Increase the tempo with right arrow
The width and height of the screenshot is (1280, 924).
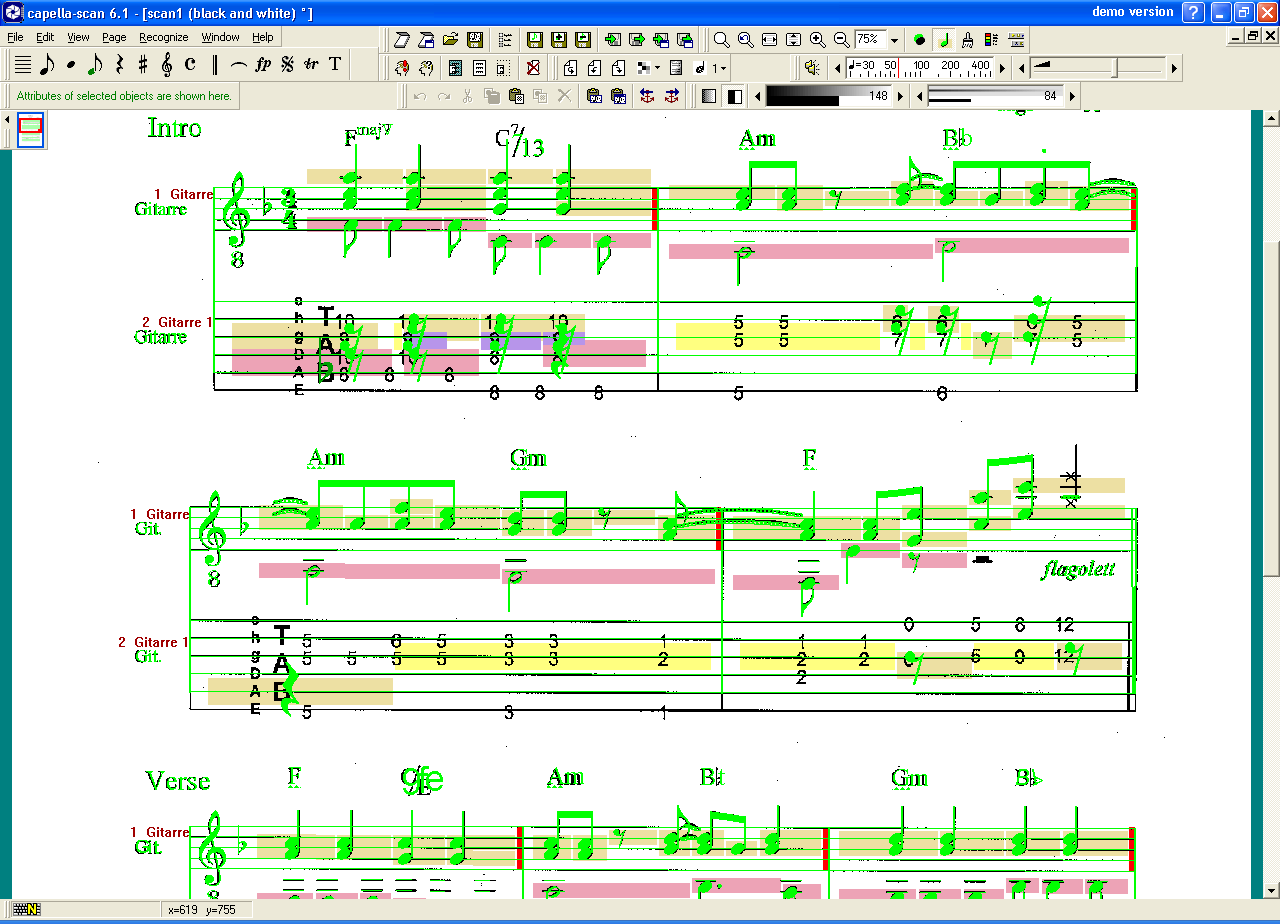coord(1002,68)
